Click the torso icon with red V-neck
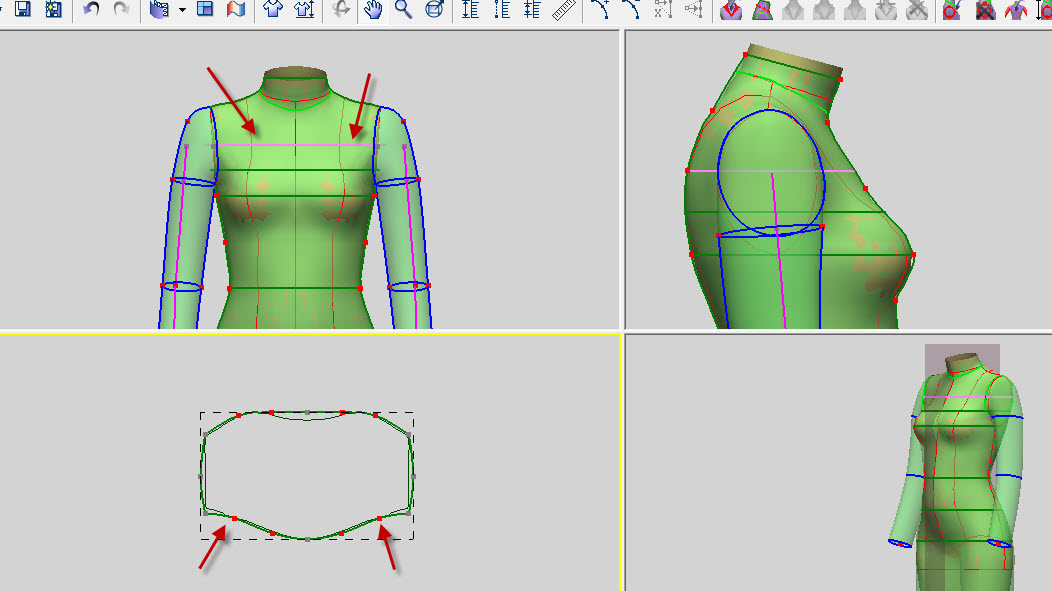 [x=731, y=10]
